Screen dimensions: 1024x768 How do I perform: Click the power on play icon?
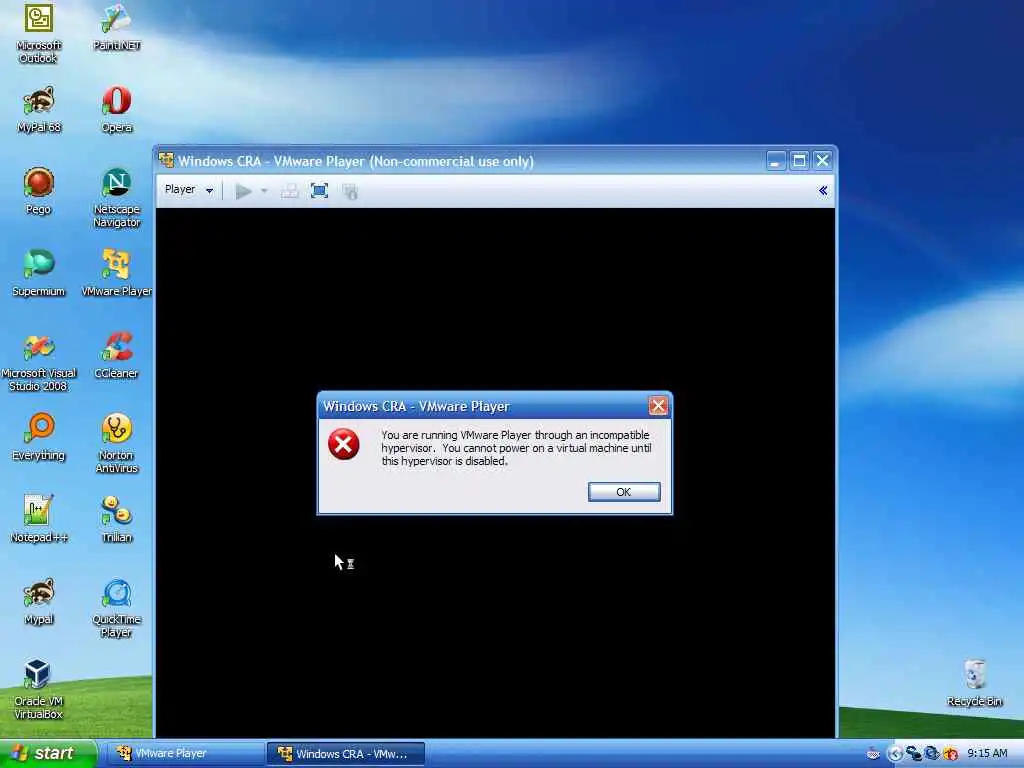coord(243,191)
